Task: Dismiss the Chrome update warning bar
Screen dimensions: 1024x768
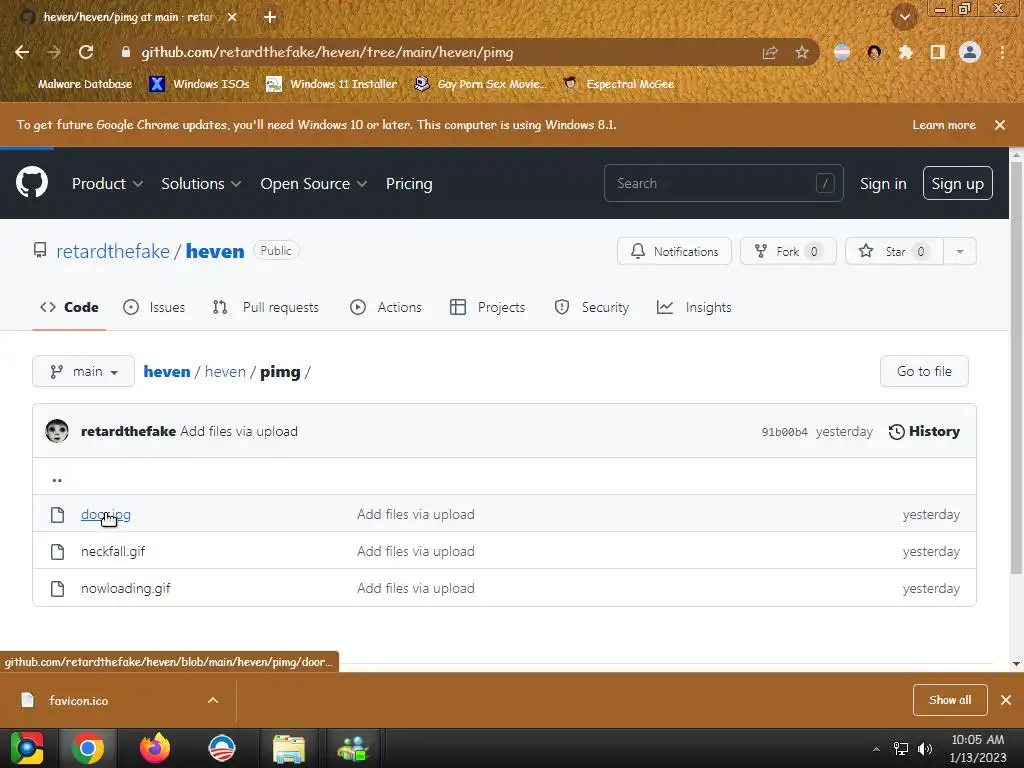Action: [999, 125]
